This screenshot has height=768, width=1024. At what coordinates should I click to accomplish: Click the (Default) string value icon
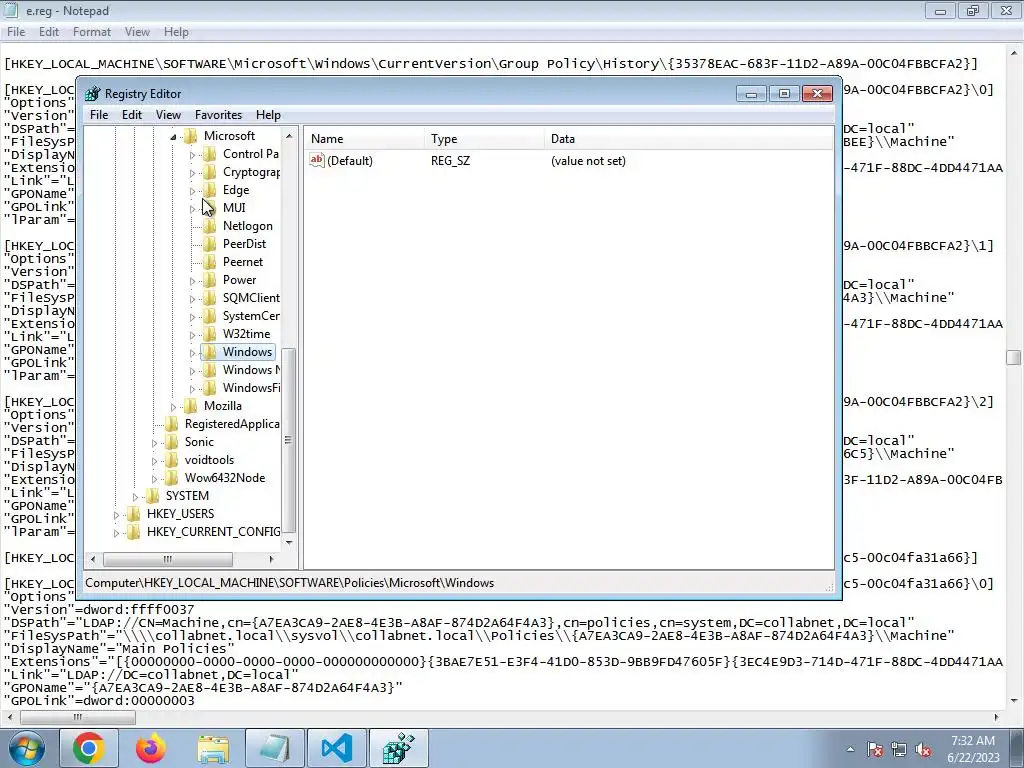(317, 160)
